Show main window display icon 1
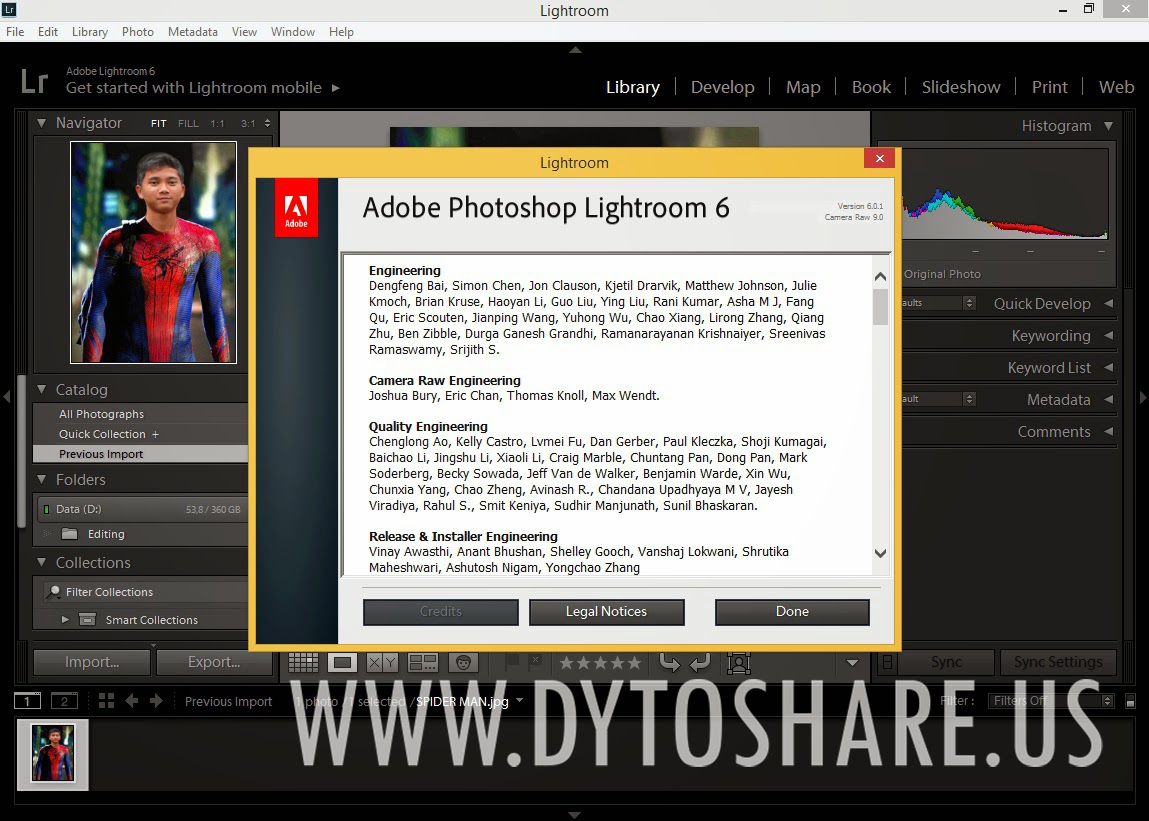Viewport: 1149px width, 821px height. [x=27, y=702]
